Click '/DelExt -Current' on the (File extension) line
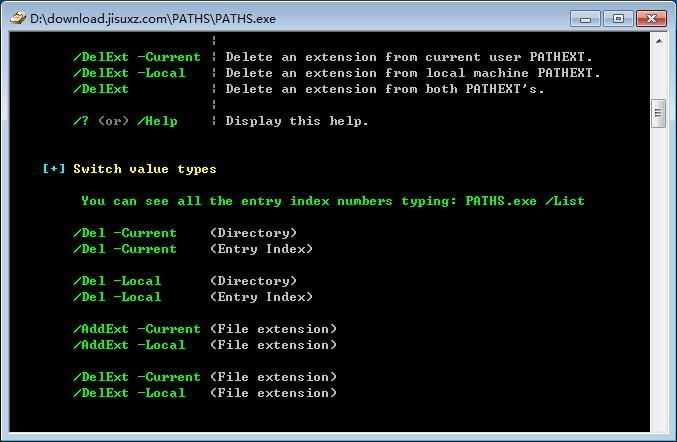Screen dimensions: 677x442 click(x=137, y=377)
